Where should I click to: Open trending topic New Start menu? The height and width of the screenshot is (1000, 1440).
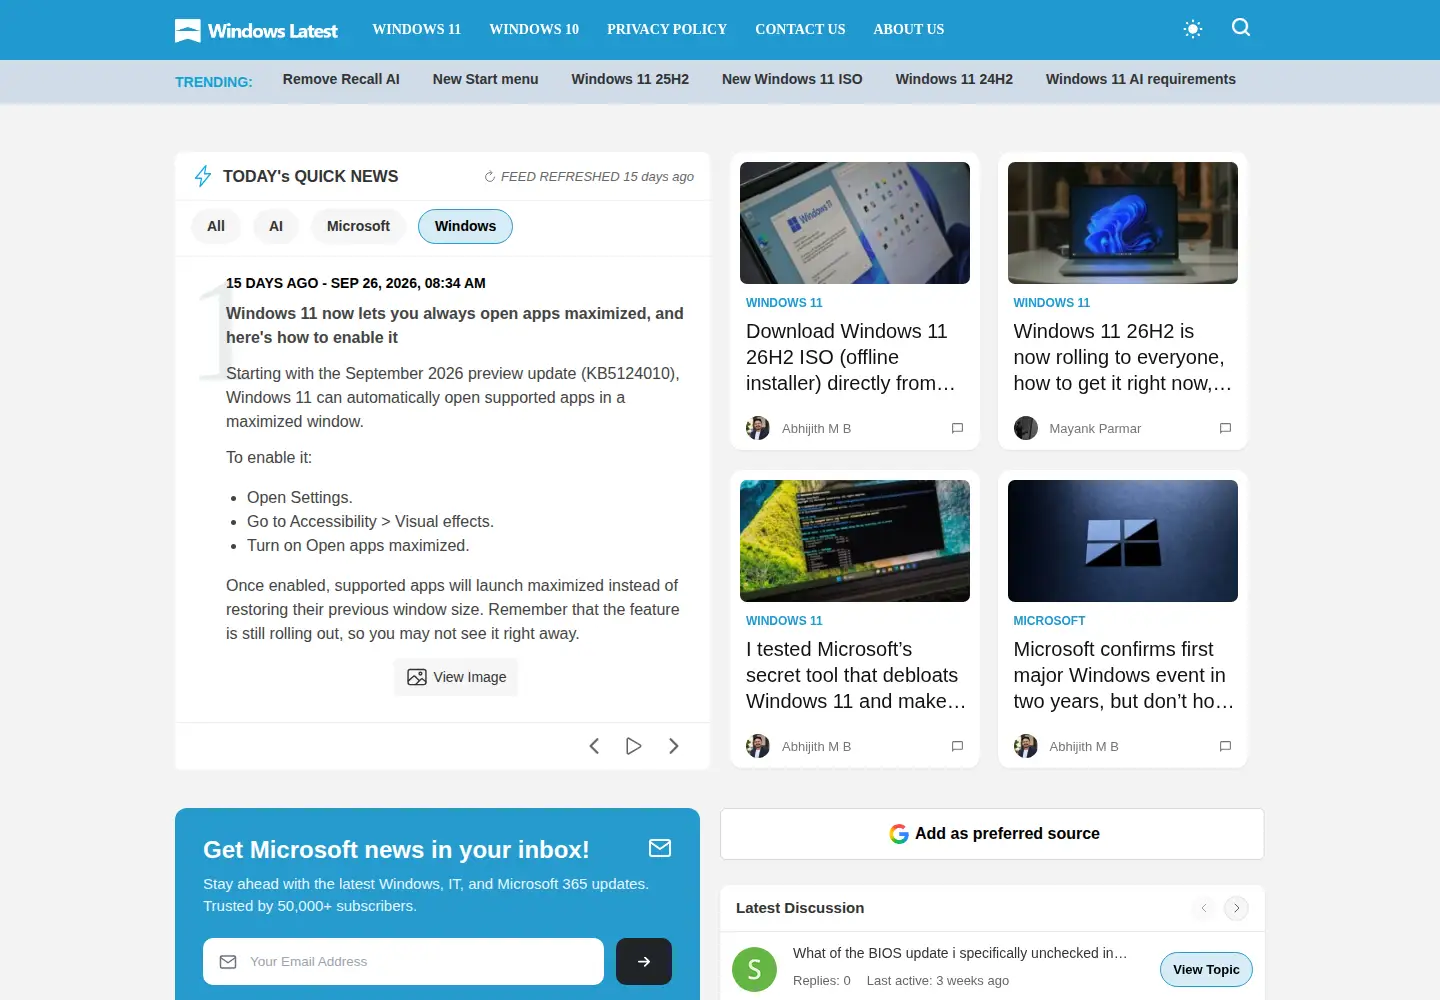point(486,79)
